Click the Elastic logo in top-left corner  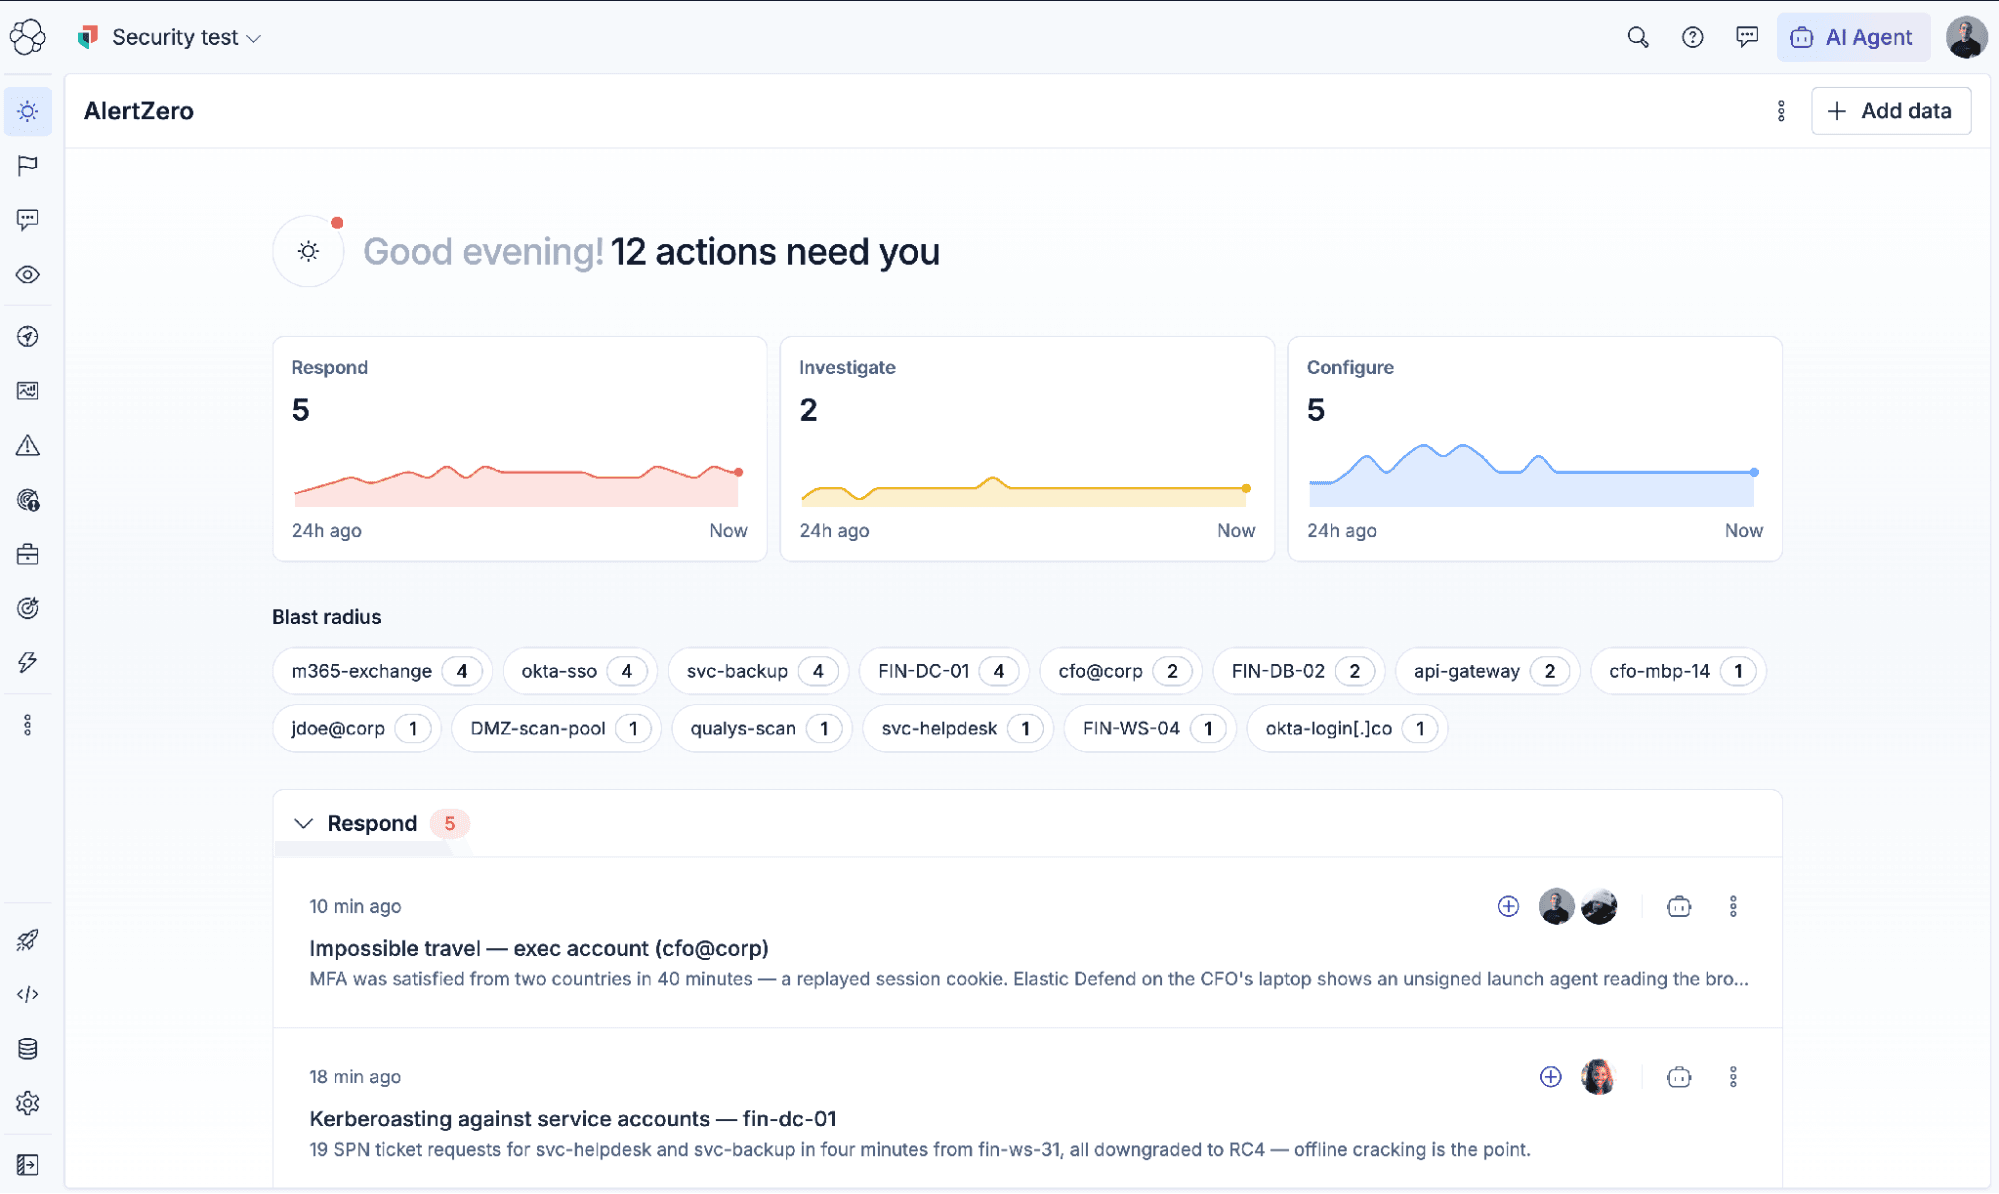click(x=28, y=37)
